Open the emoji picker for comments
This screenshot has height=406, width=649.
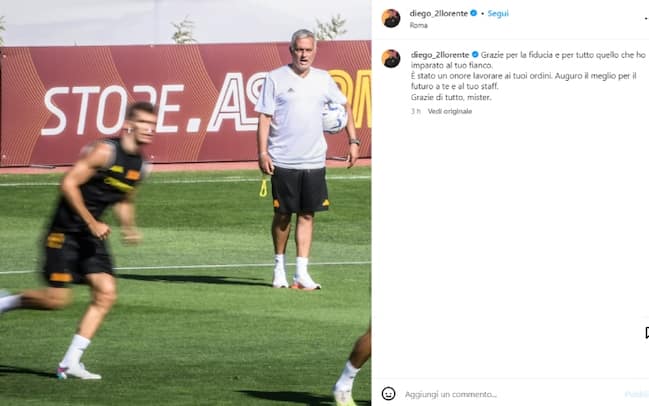point(388,394)
